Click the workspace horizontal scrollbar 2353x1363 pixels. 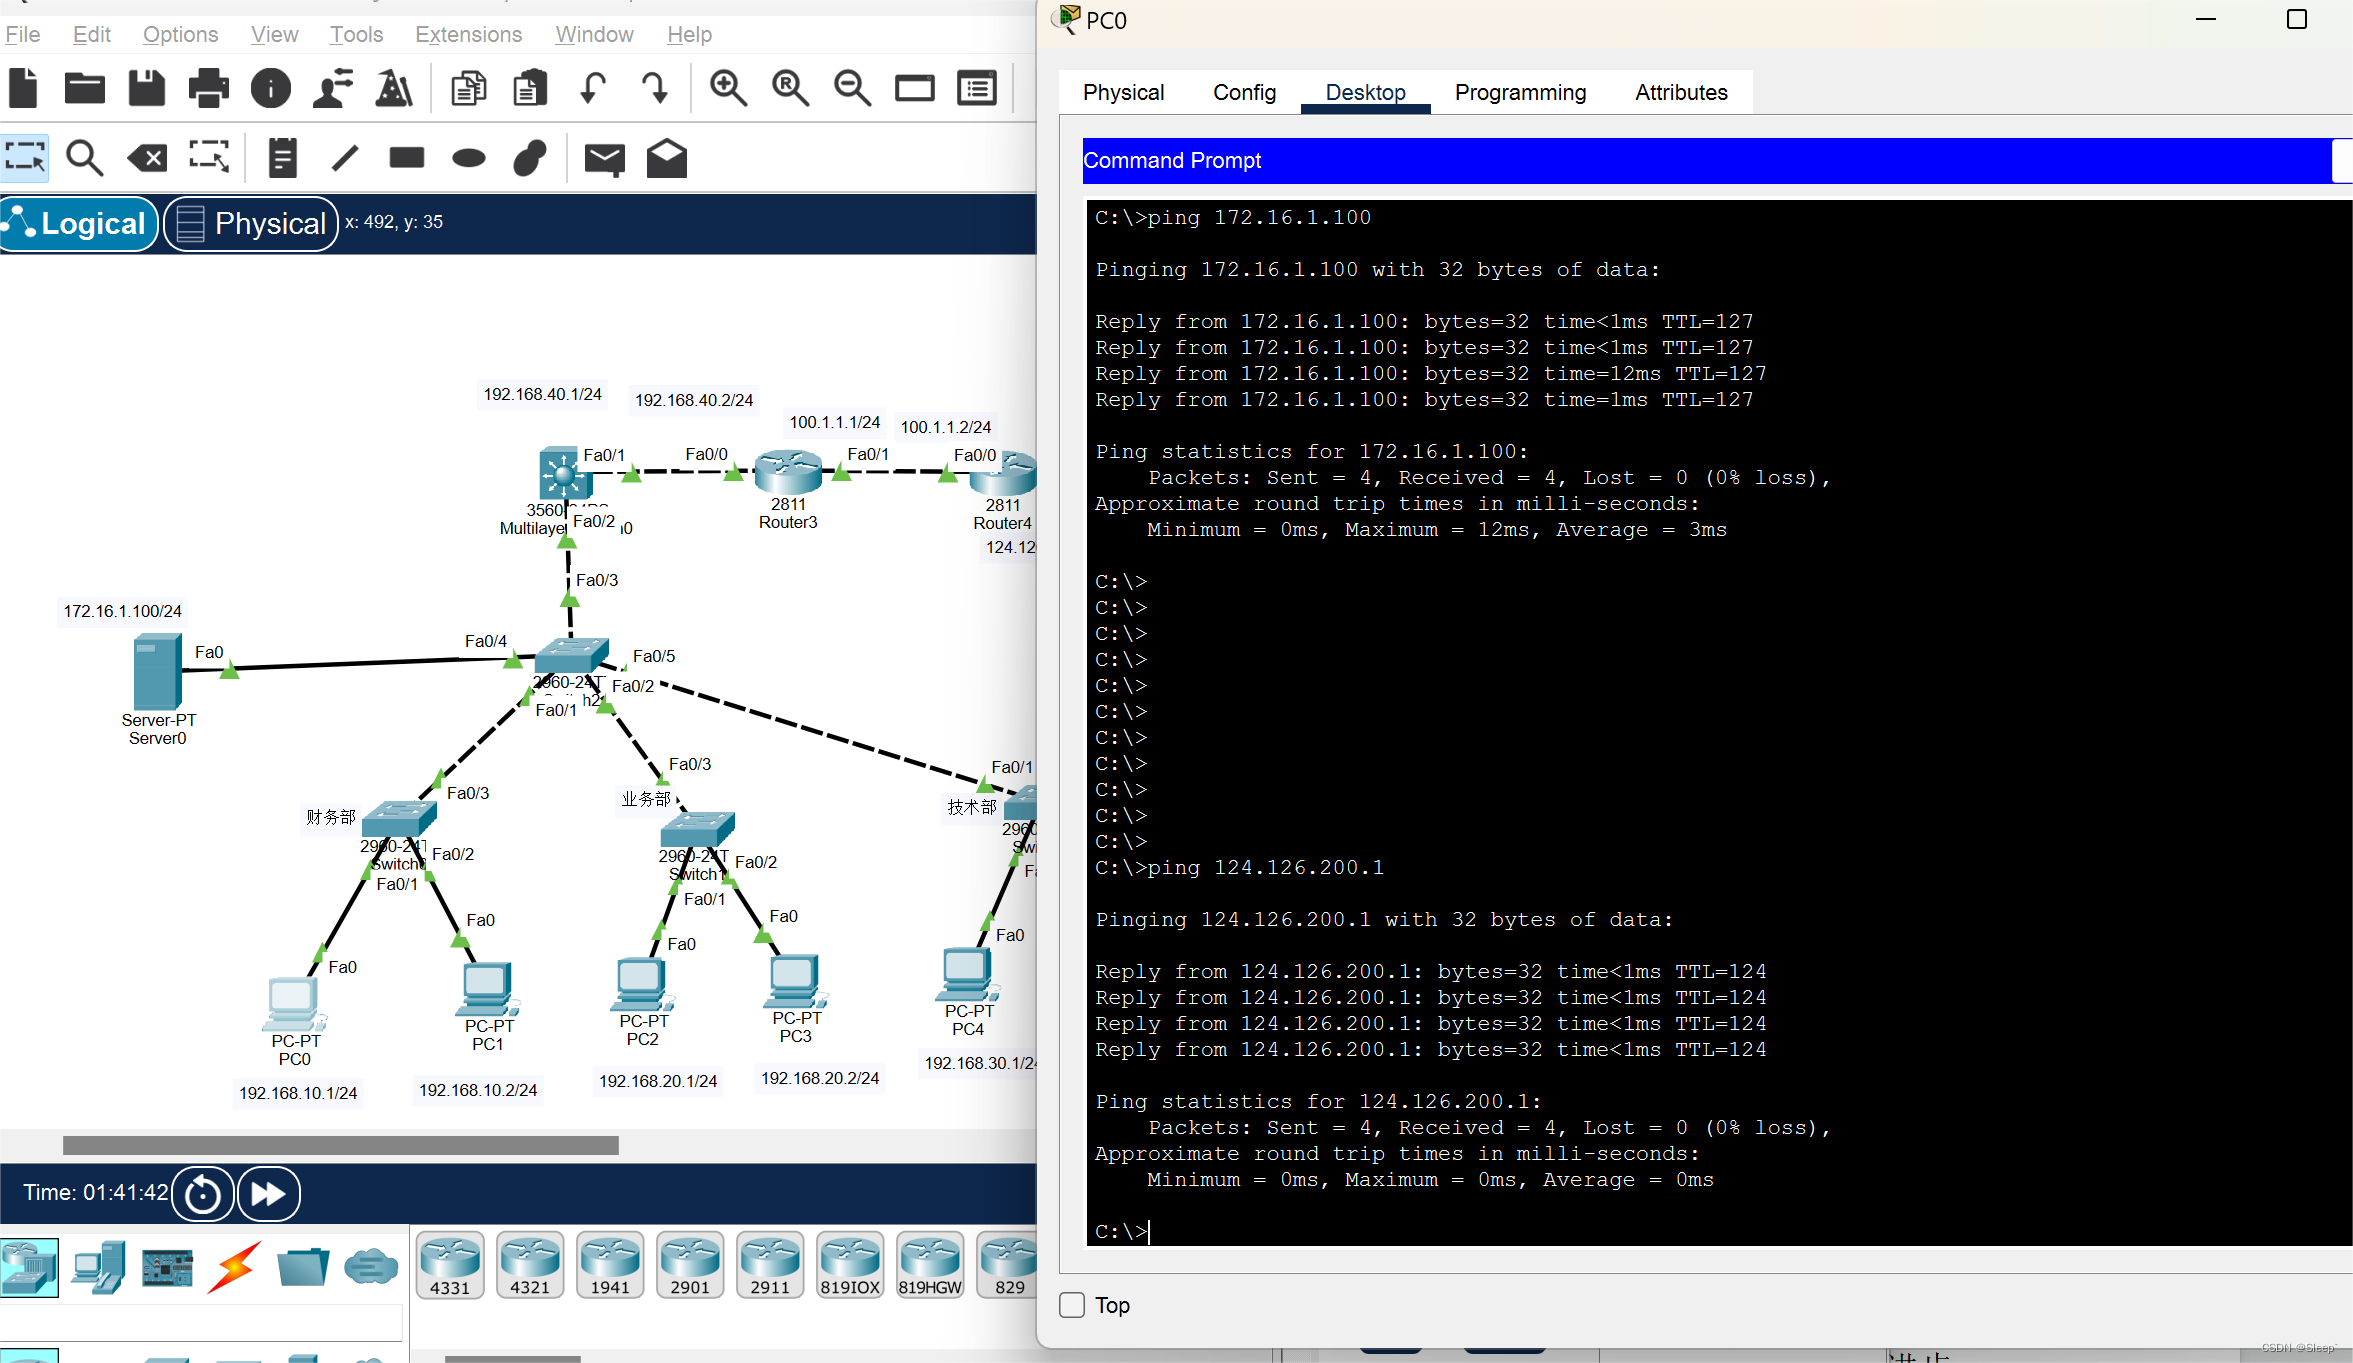click(340, 1145)
